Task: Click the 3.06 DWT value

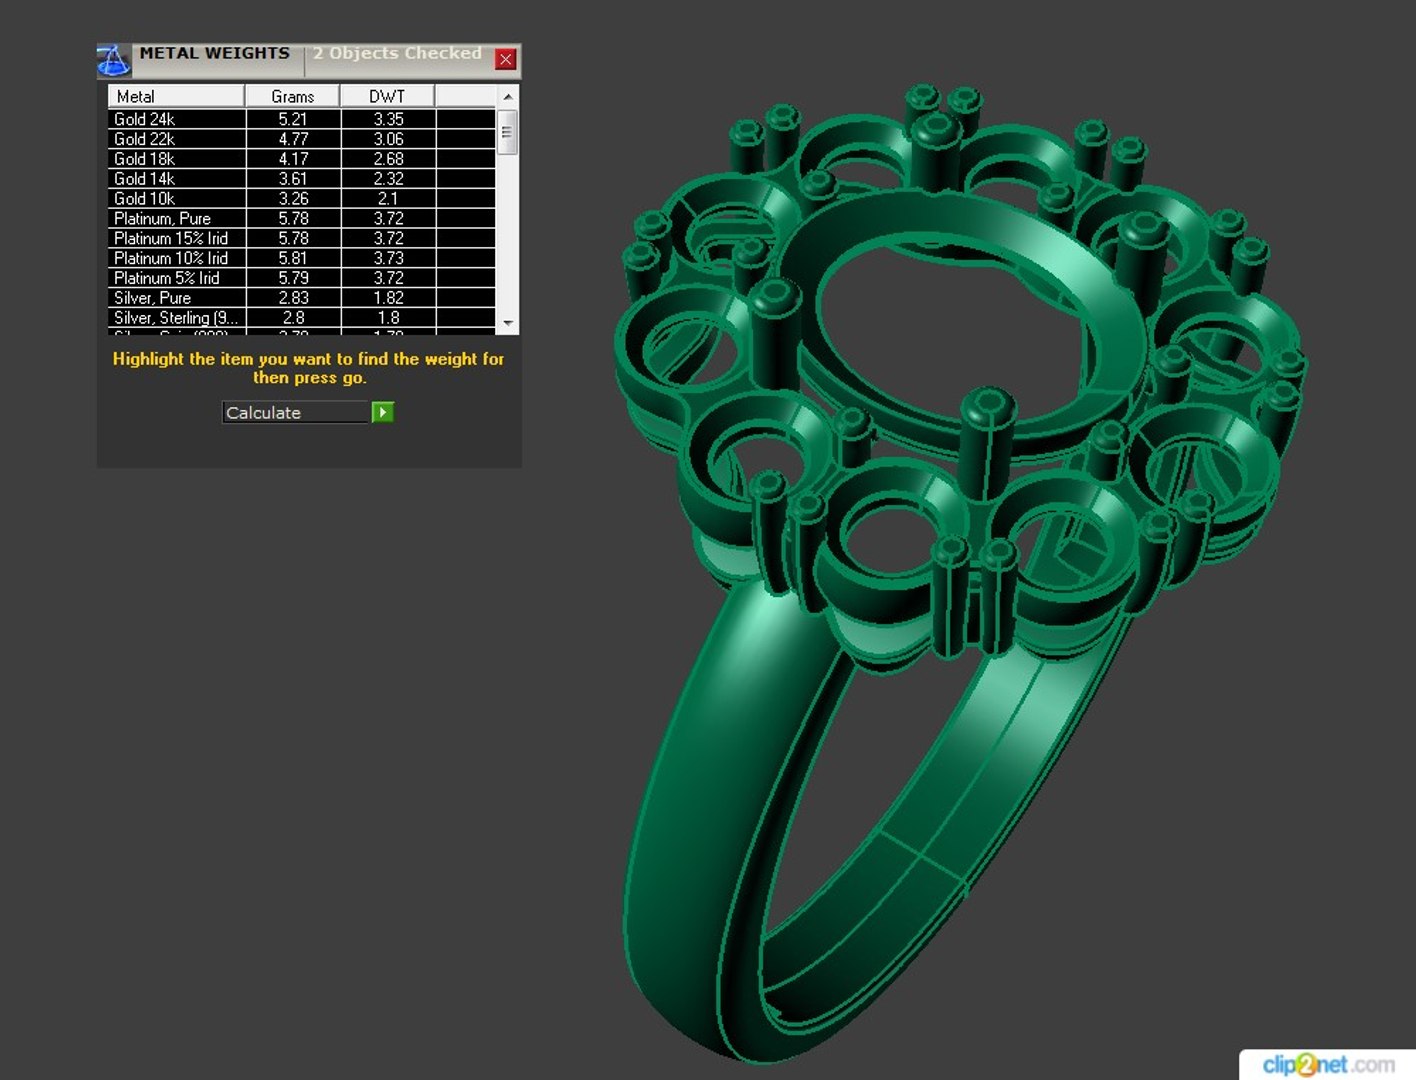Action: pos(389,139)
